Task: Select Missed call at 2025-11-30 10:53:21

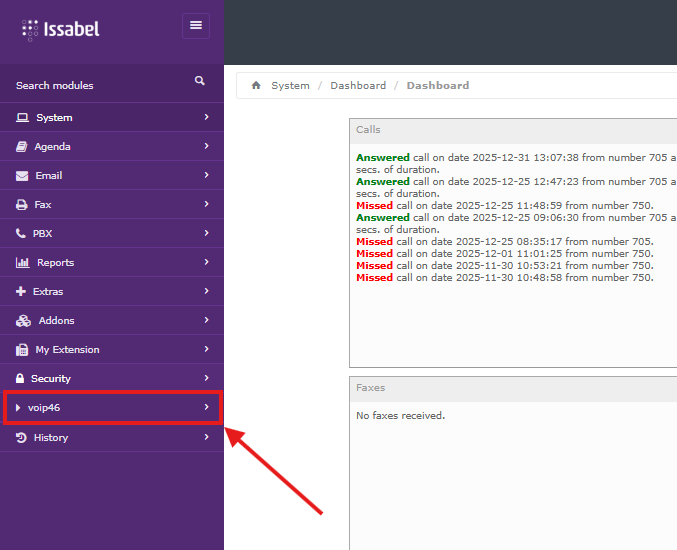Action: [x=505, y=266]
